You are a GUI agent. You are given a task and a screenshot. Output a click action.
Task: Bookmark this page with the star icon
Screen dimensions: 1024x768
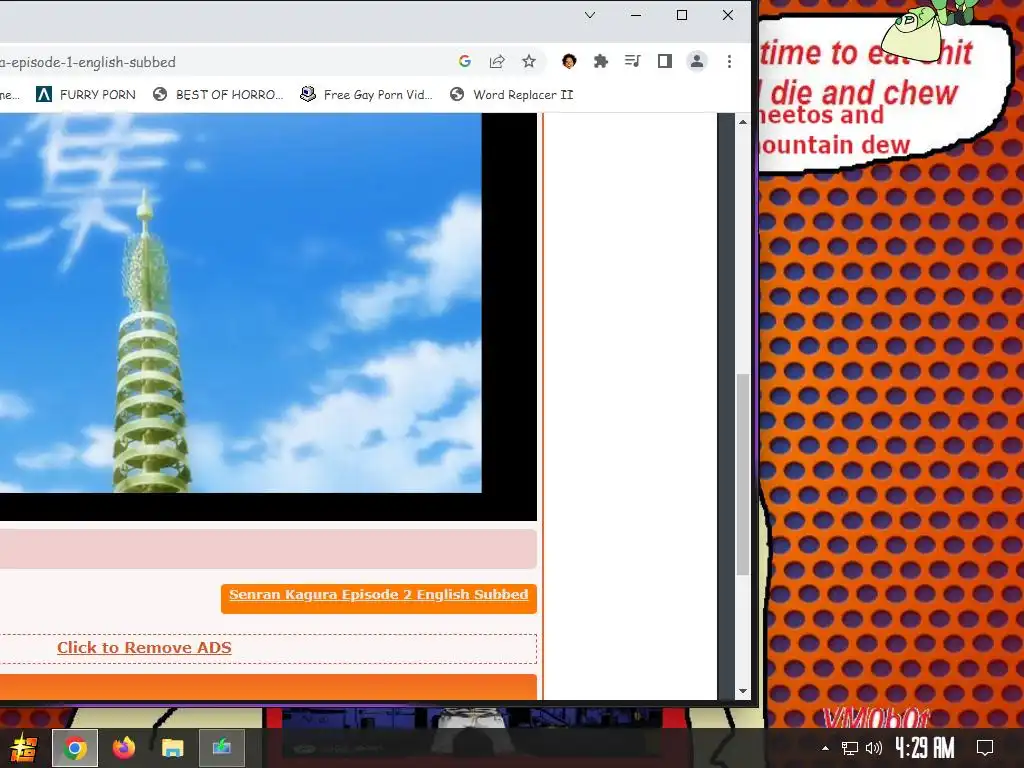529,61
